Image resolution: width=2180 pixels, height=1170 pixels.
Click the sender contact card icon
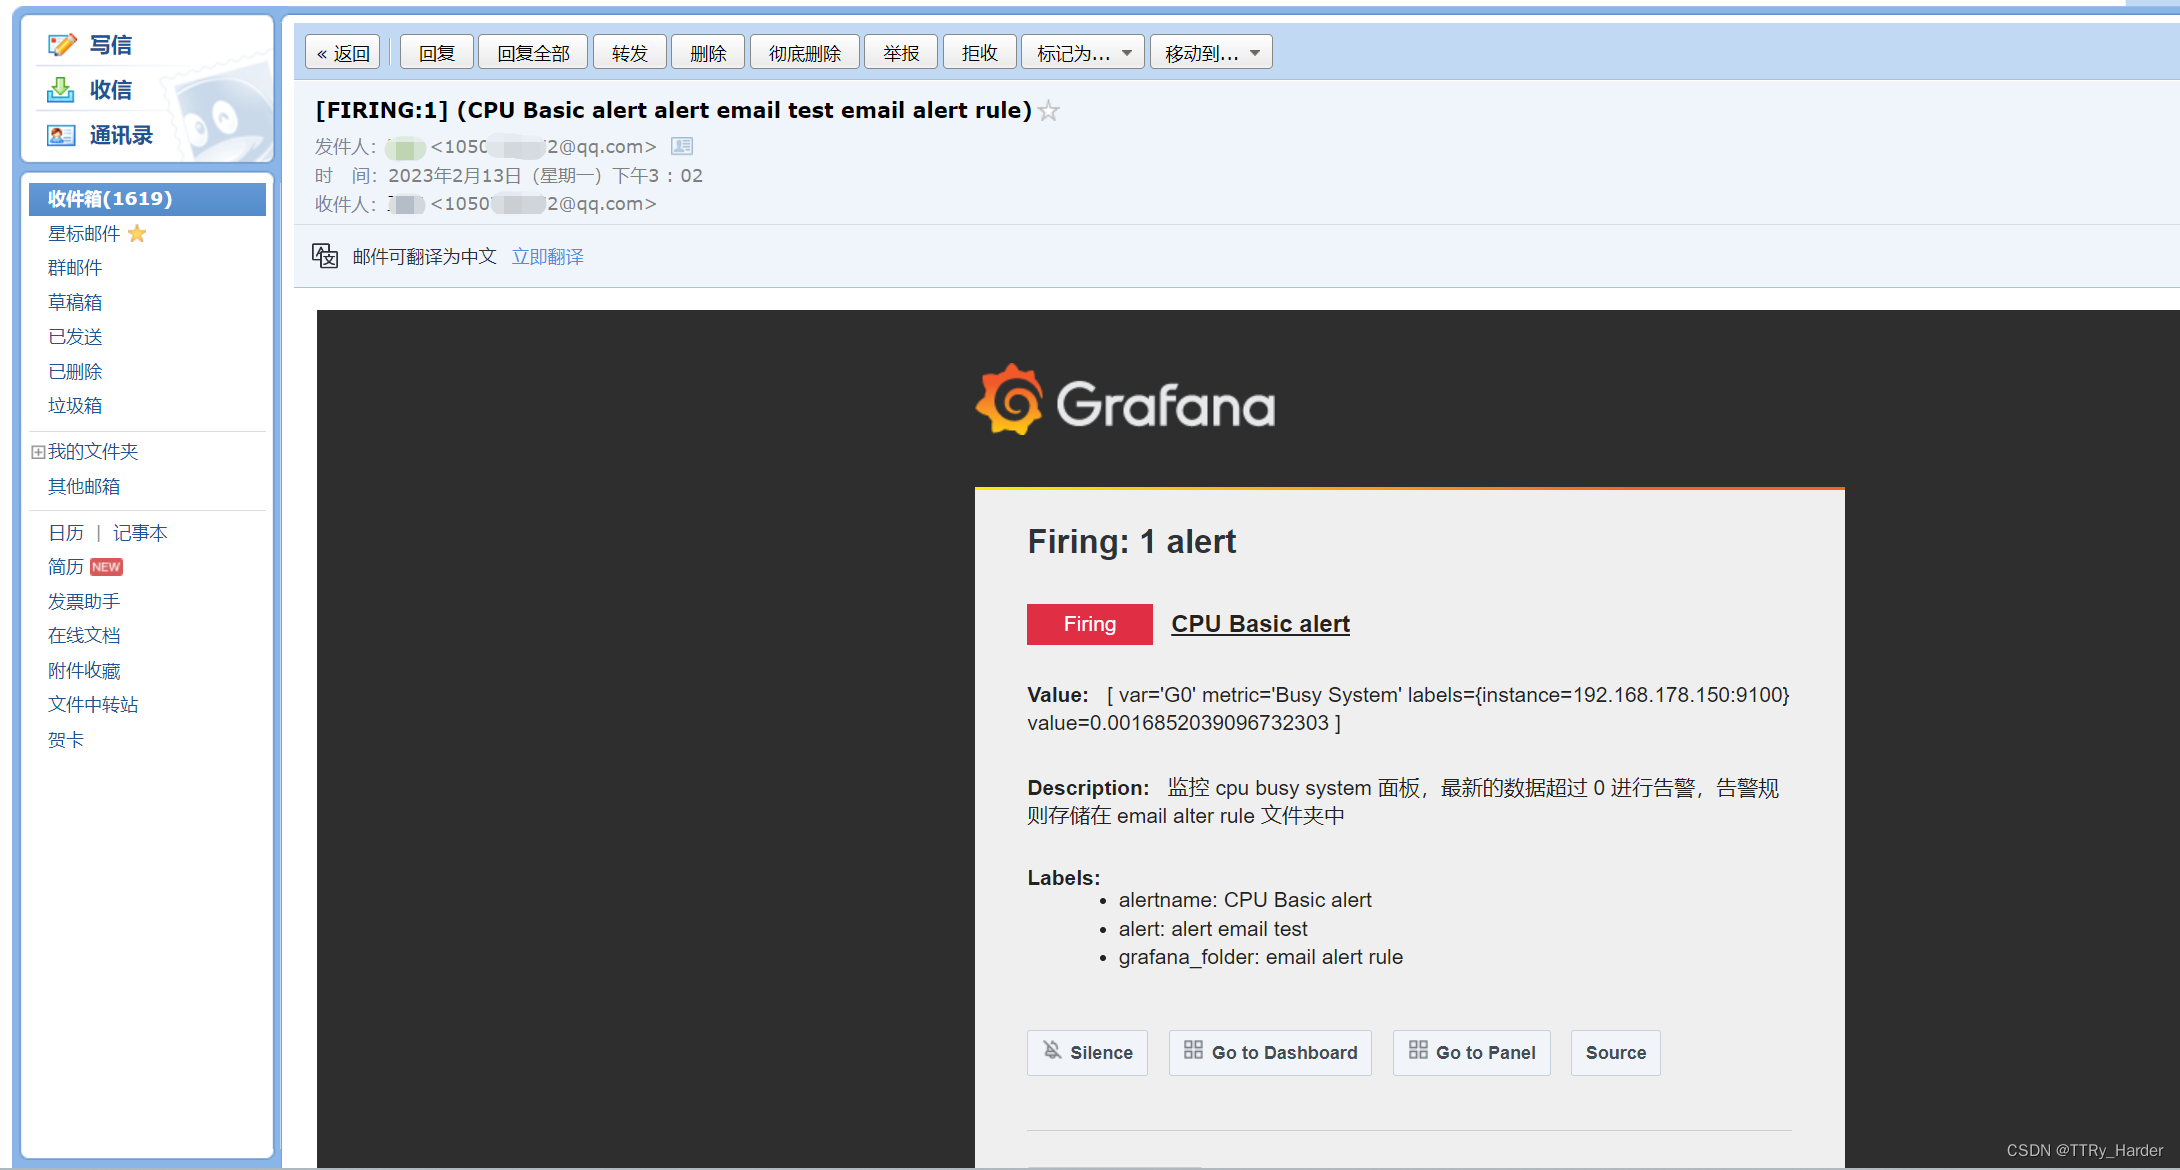click(x=682, y=146)
